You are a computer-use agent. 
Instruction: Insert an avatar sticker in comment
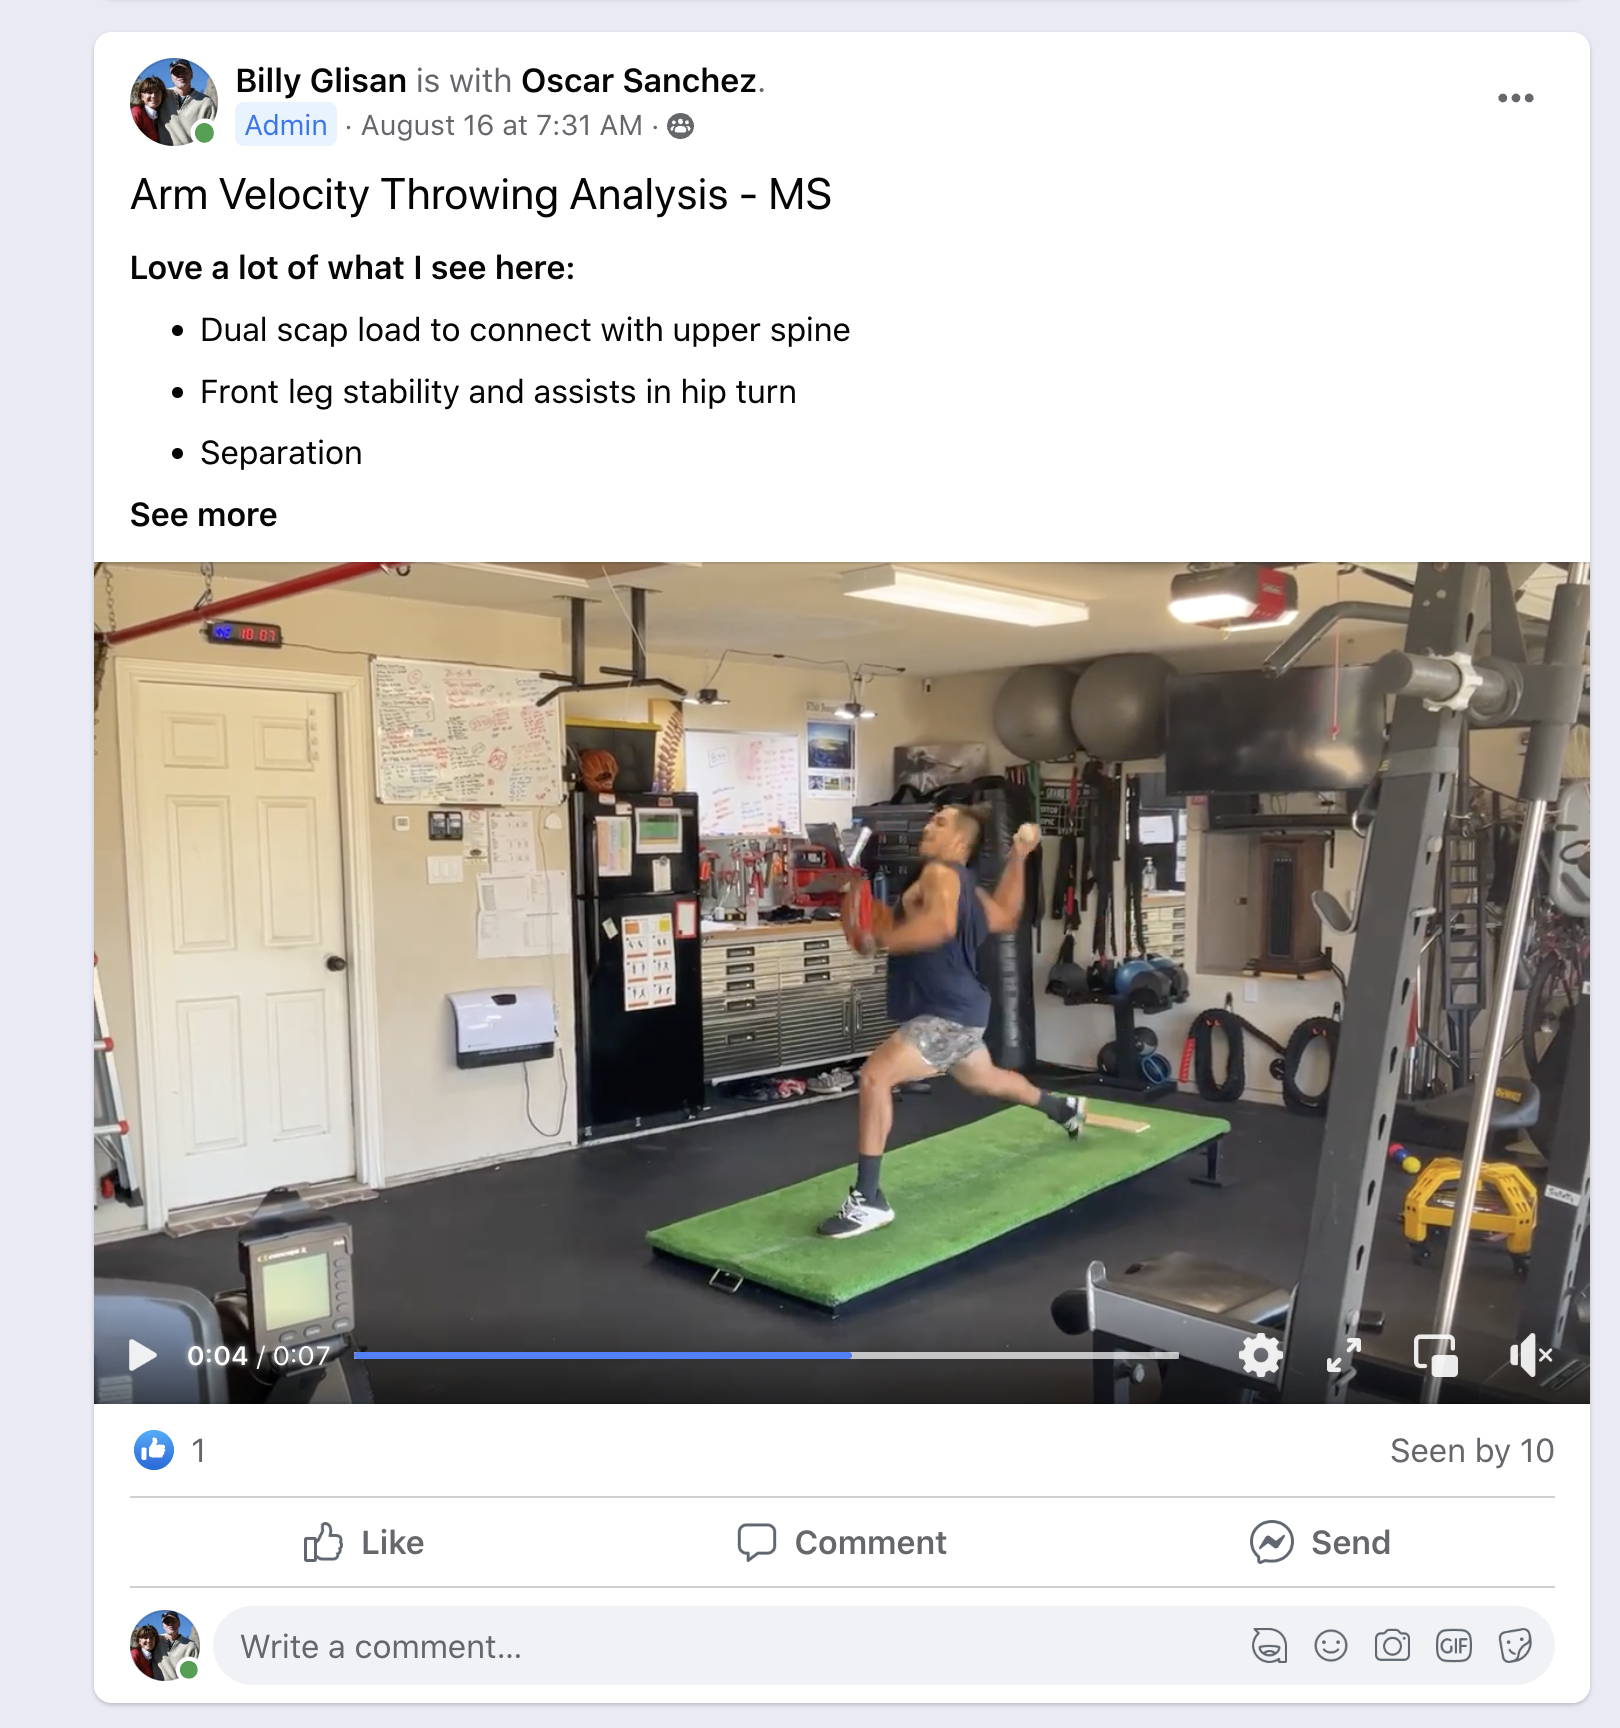(1269, 1645)
